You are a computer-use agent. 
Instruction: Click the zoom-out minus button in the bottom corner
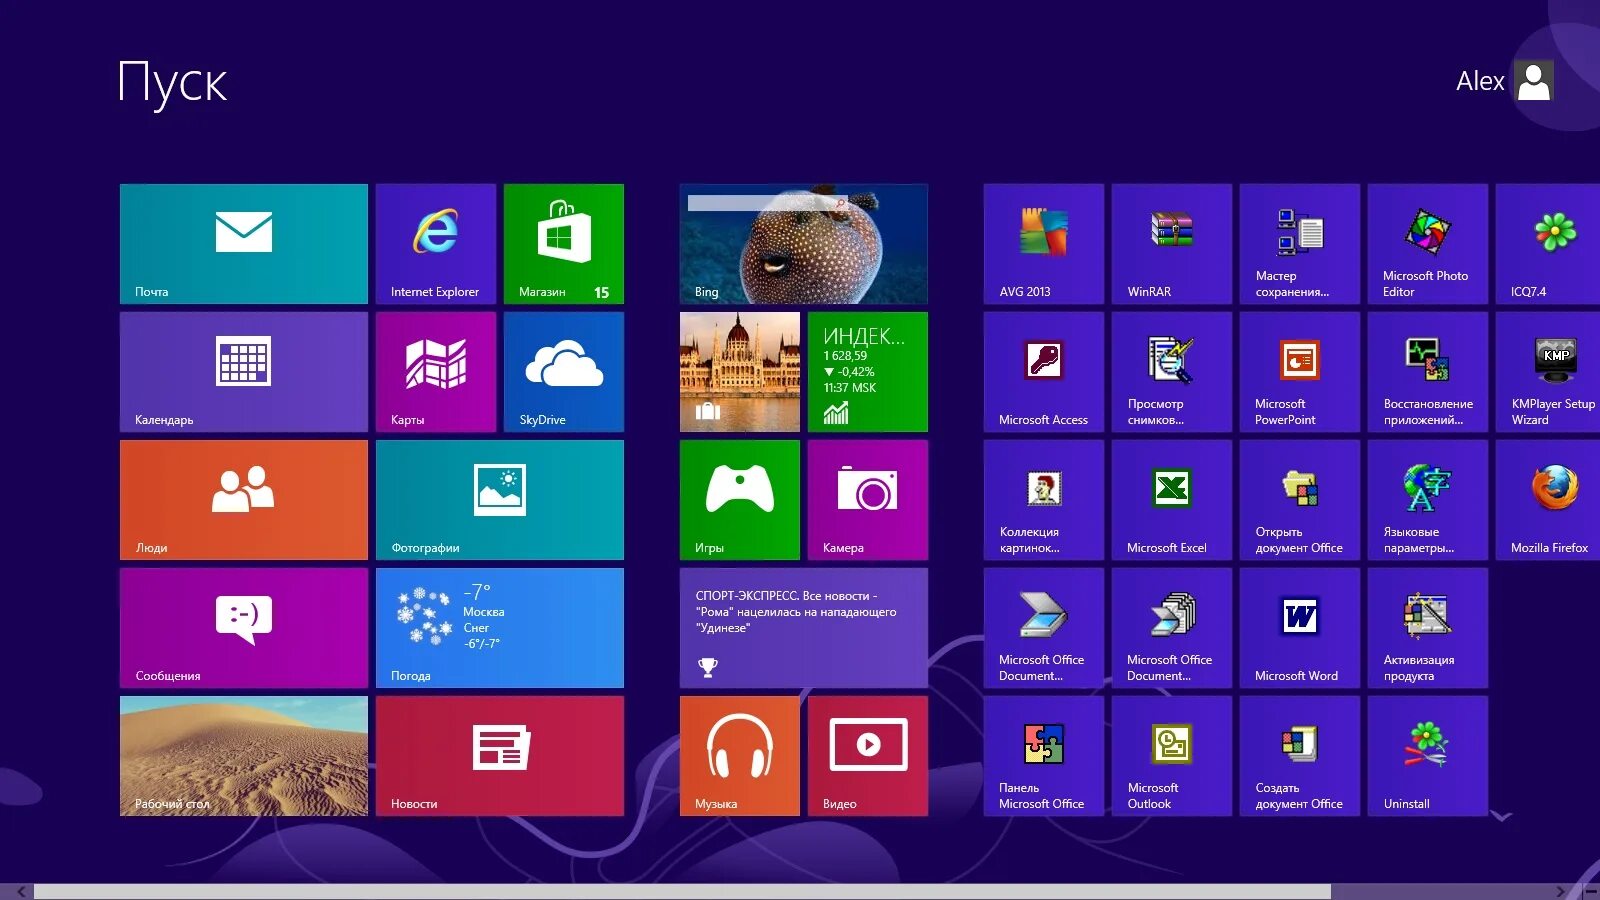(x=1591, y=891)
